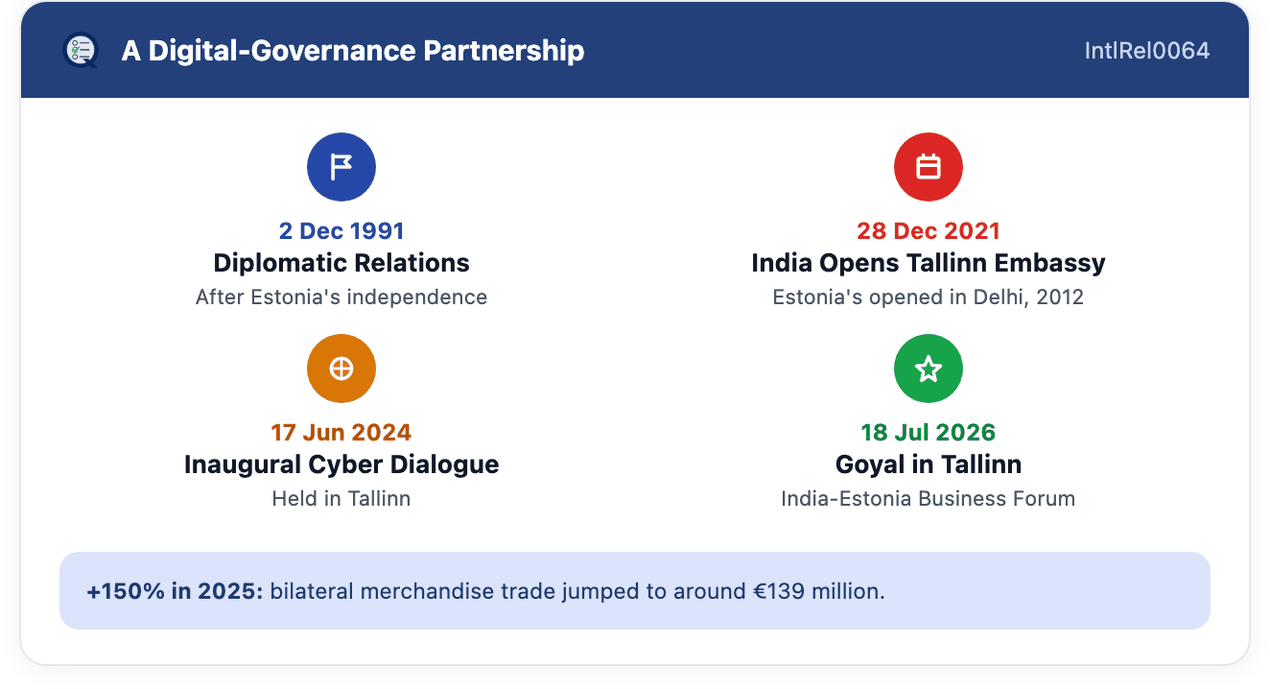Select the 18 Jul 2026 date
Screen dimensions: 1270x689
click(x=928, y=433)
